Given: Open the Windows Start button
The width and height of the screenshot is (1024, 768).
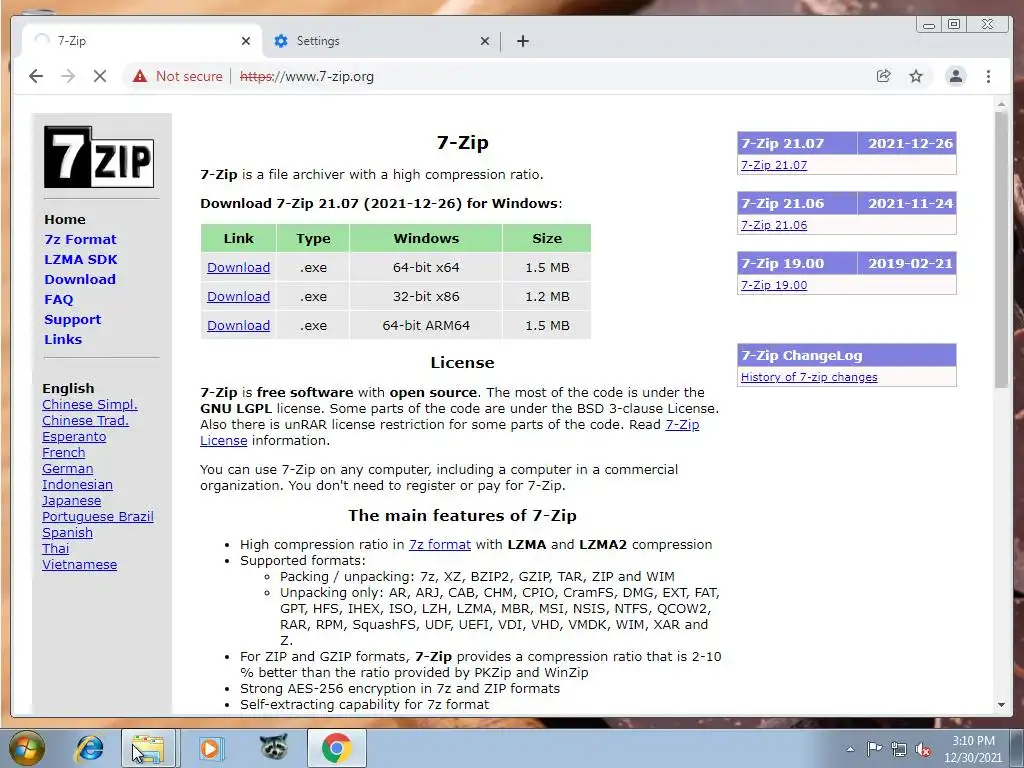Looking at the screenshot, I should coord(26,748).
